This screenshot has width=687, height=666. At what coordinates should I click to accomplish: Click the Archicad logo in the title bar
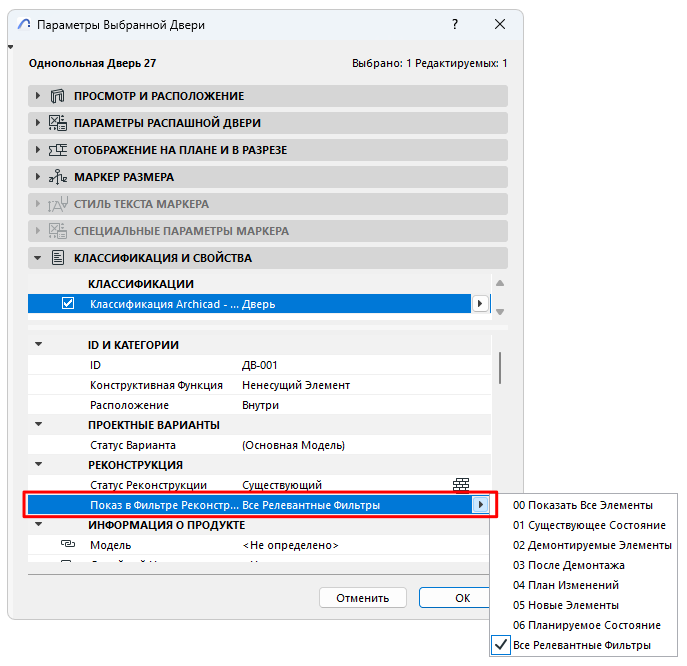pyautogui.click(x=24, y=24)
